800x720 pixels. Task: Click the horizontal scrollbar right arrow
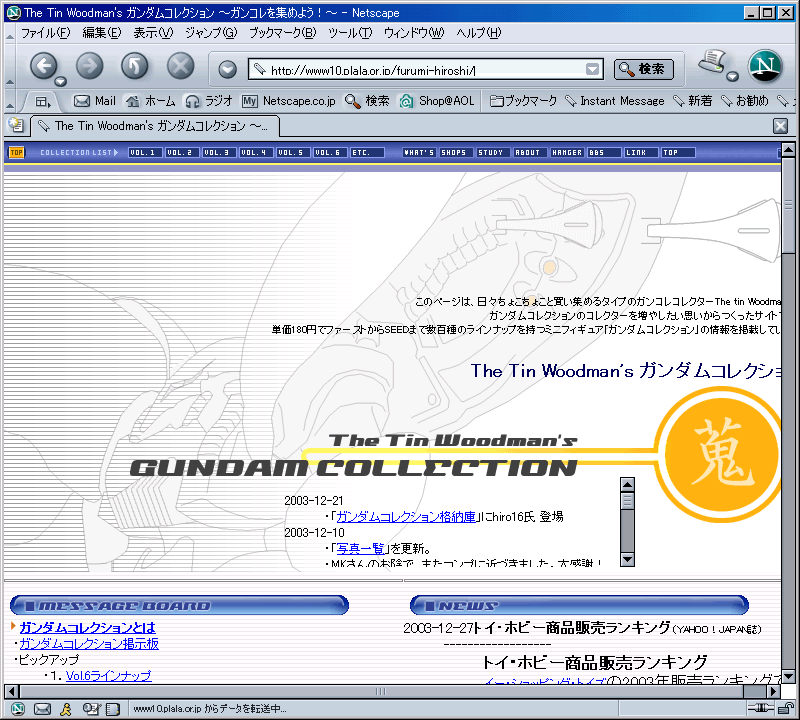773,691
